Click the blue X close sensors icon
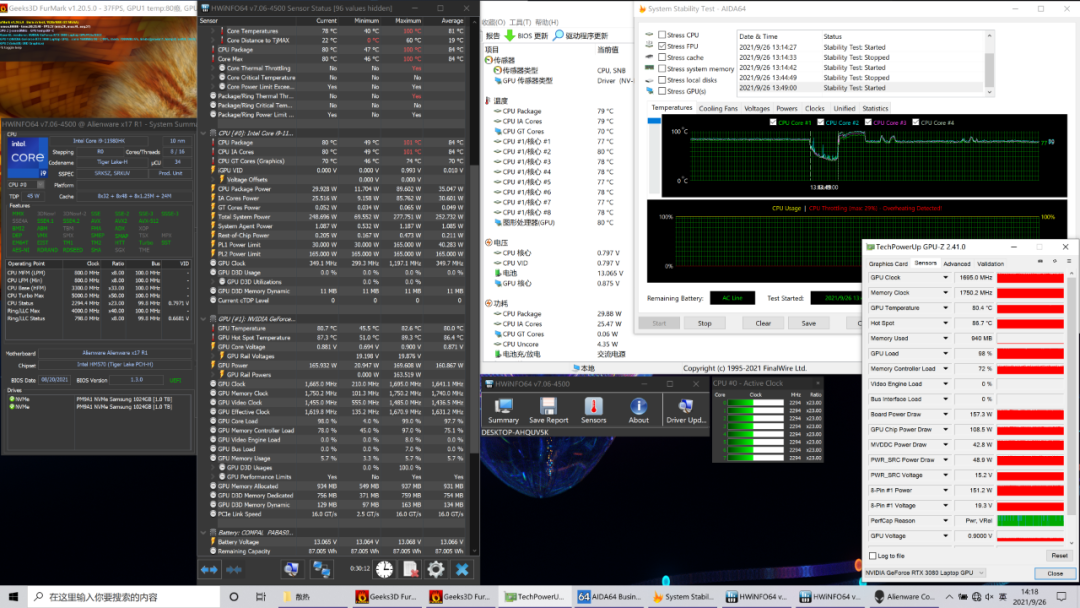The height and width of the screenshot is (608, 1080). [462, 569]
